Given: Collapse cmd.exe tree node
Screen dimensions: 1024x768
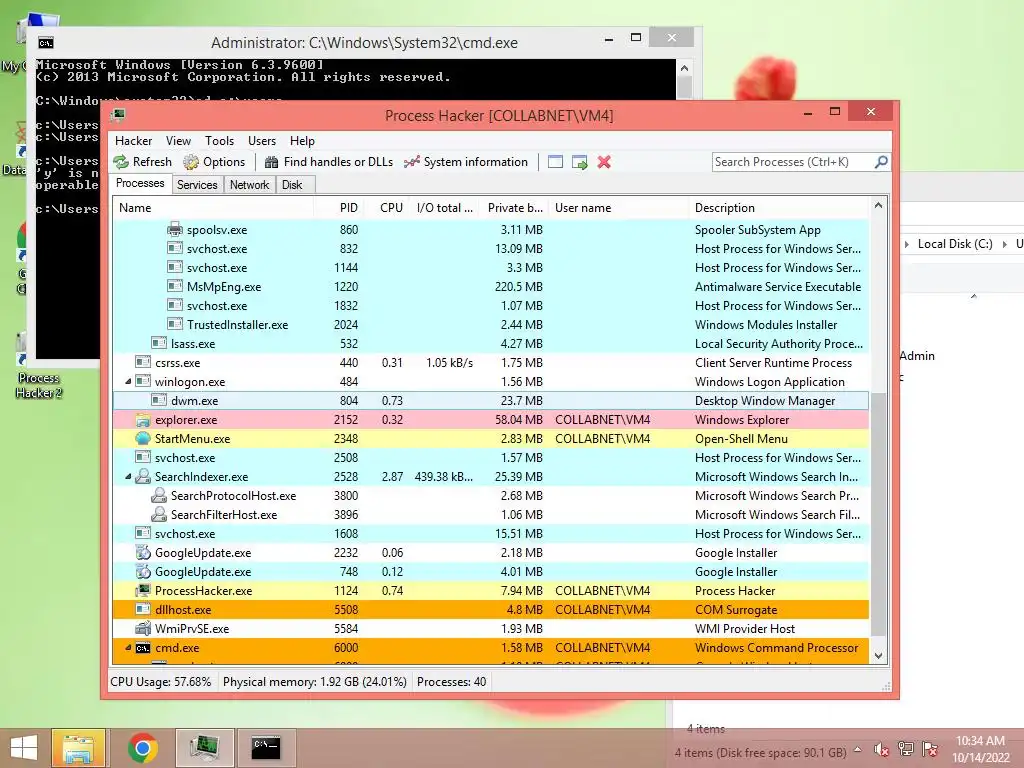Looking at the screenshot, I should pyautogui.click(x=128, y=648).
